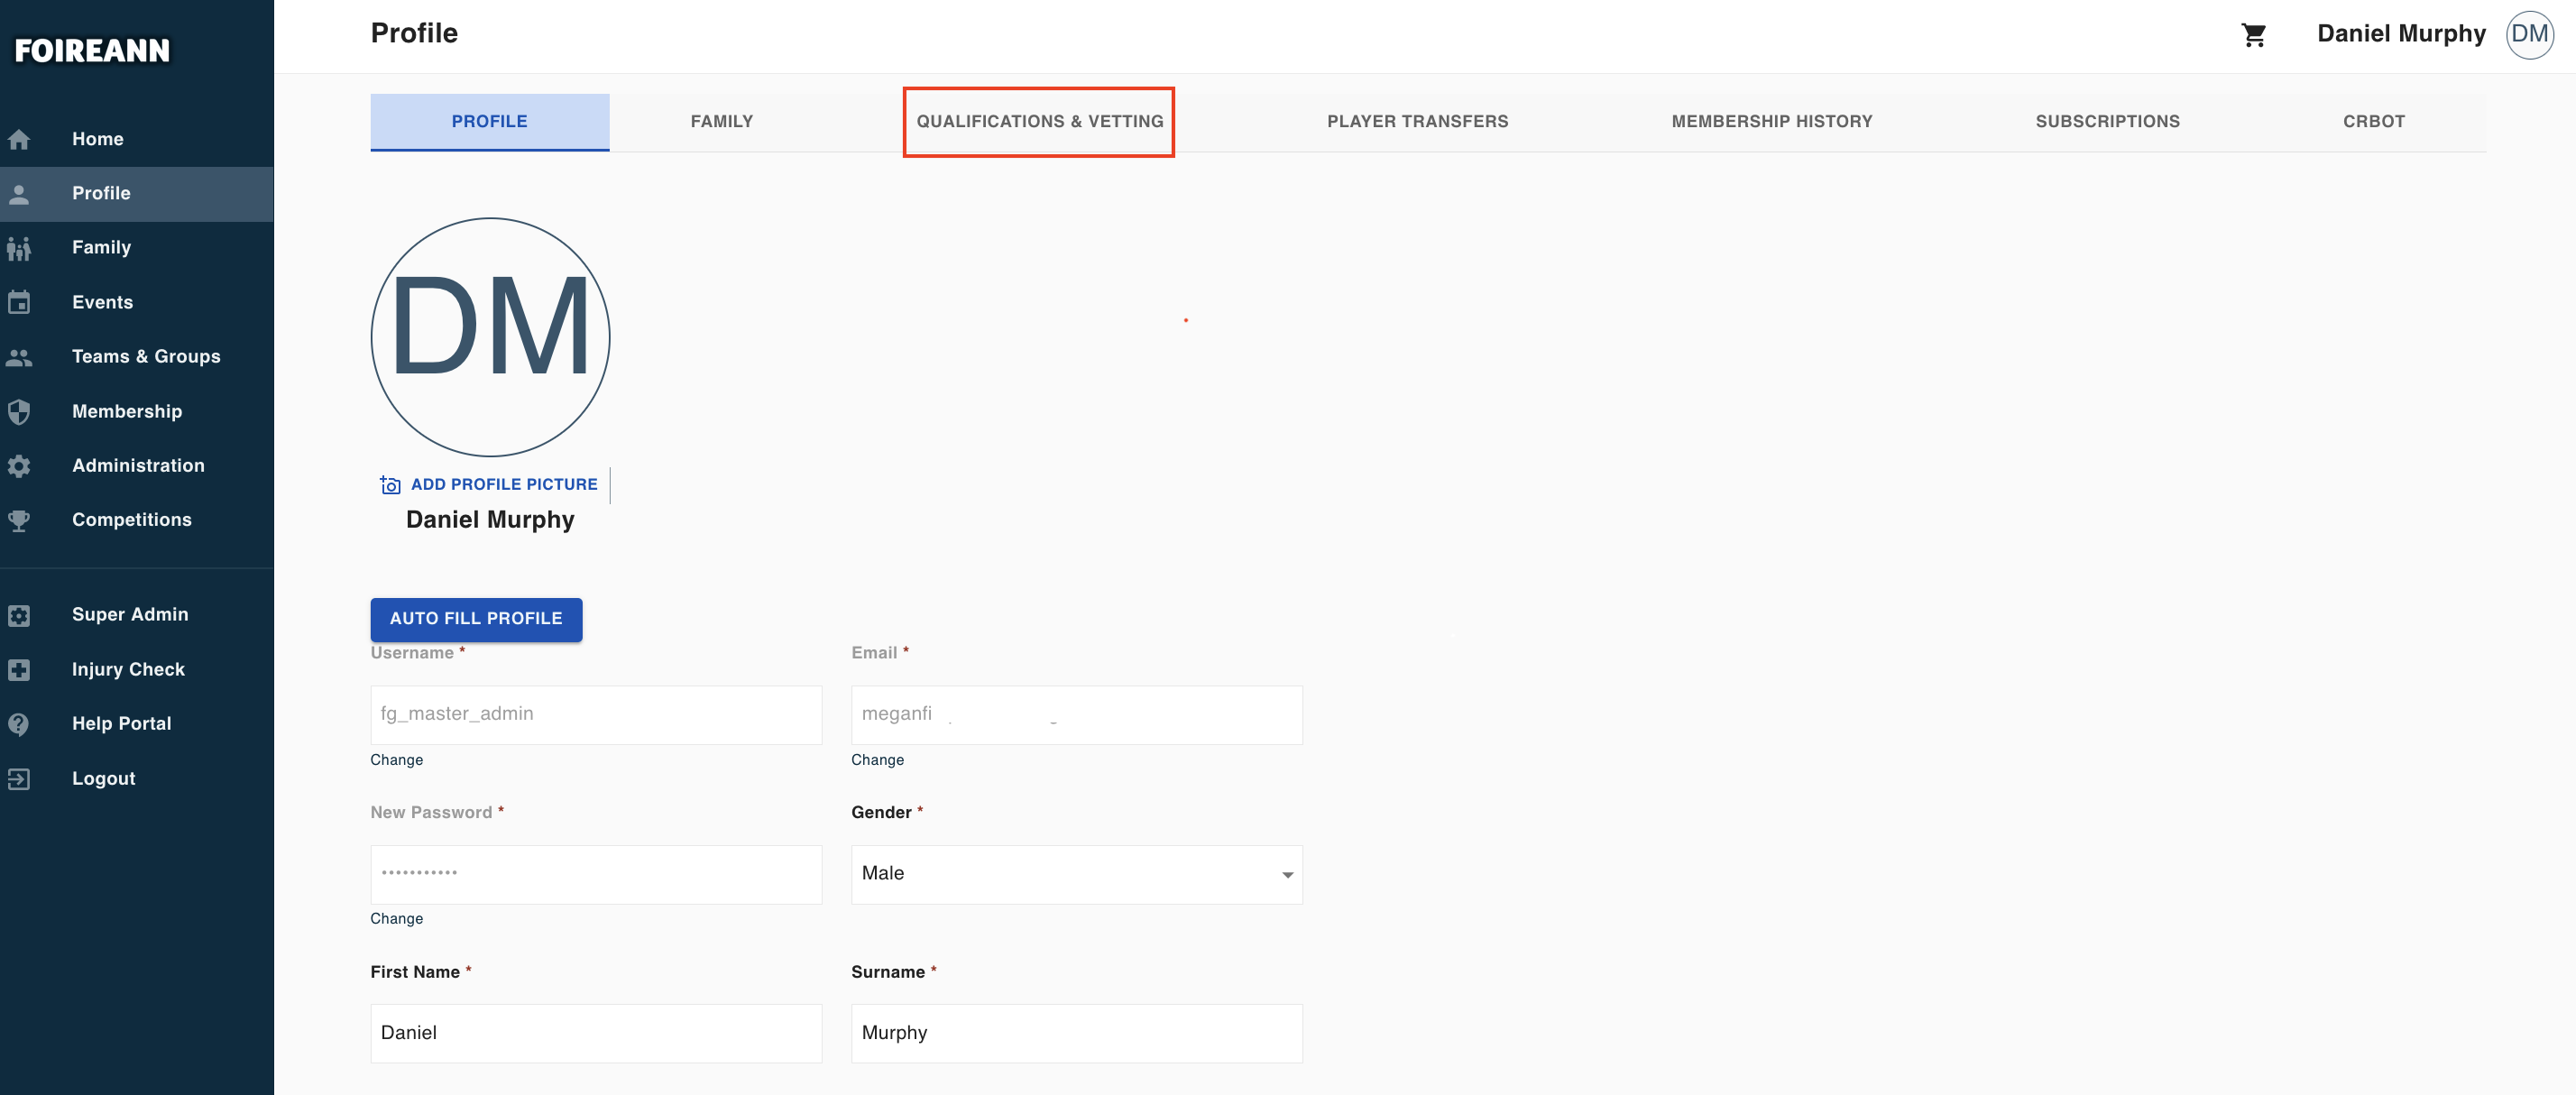The image size is (2576, 1095).
Task: Switch to Qualifications & Vetting tab
Action: (x=1039, y=122)
